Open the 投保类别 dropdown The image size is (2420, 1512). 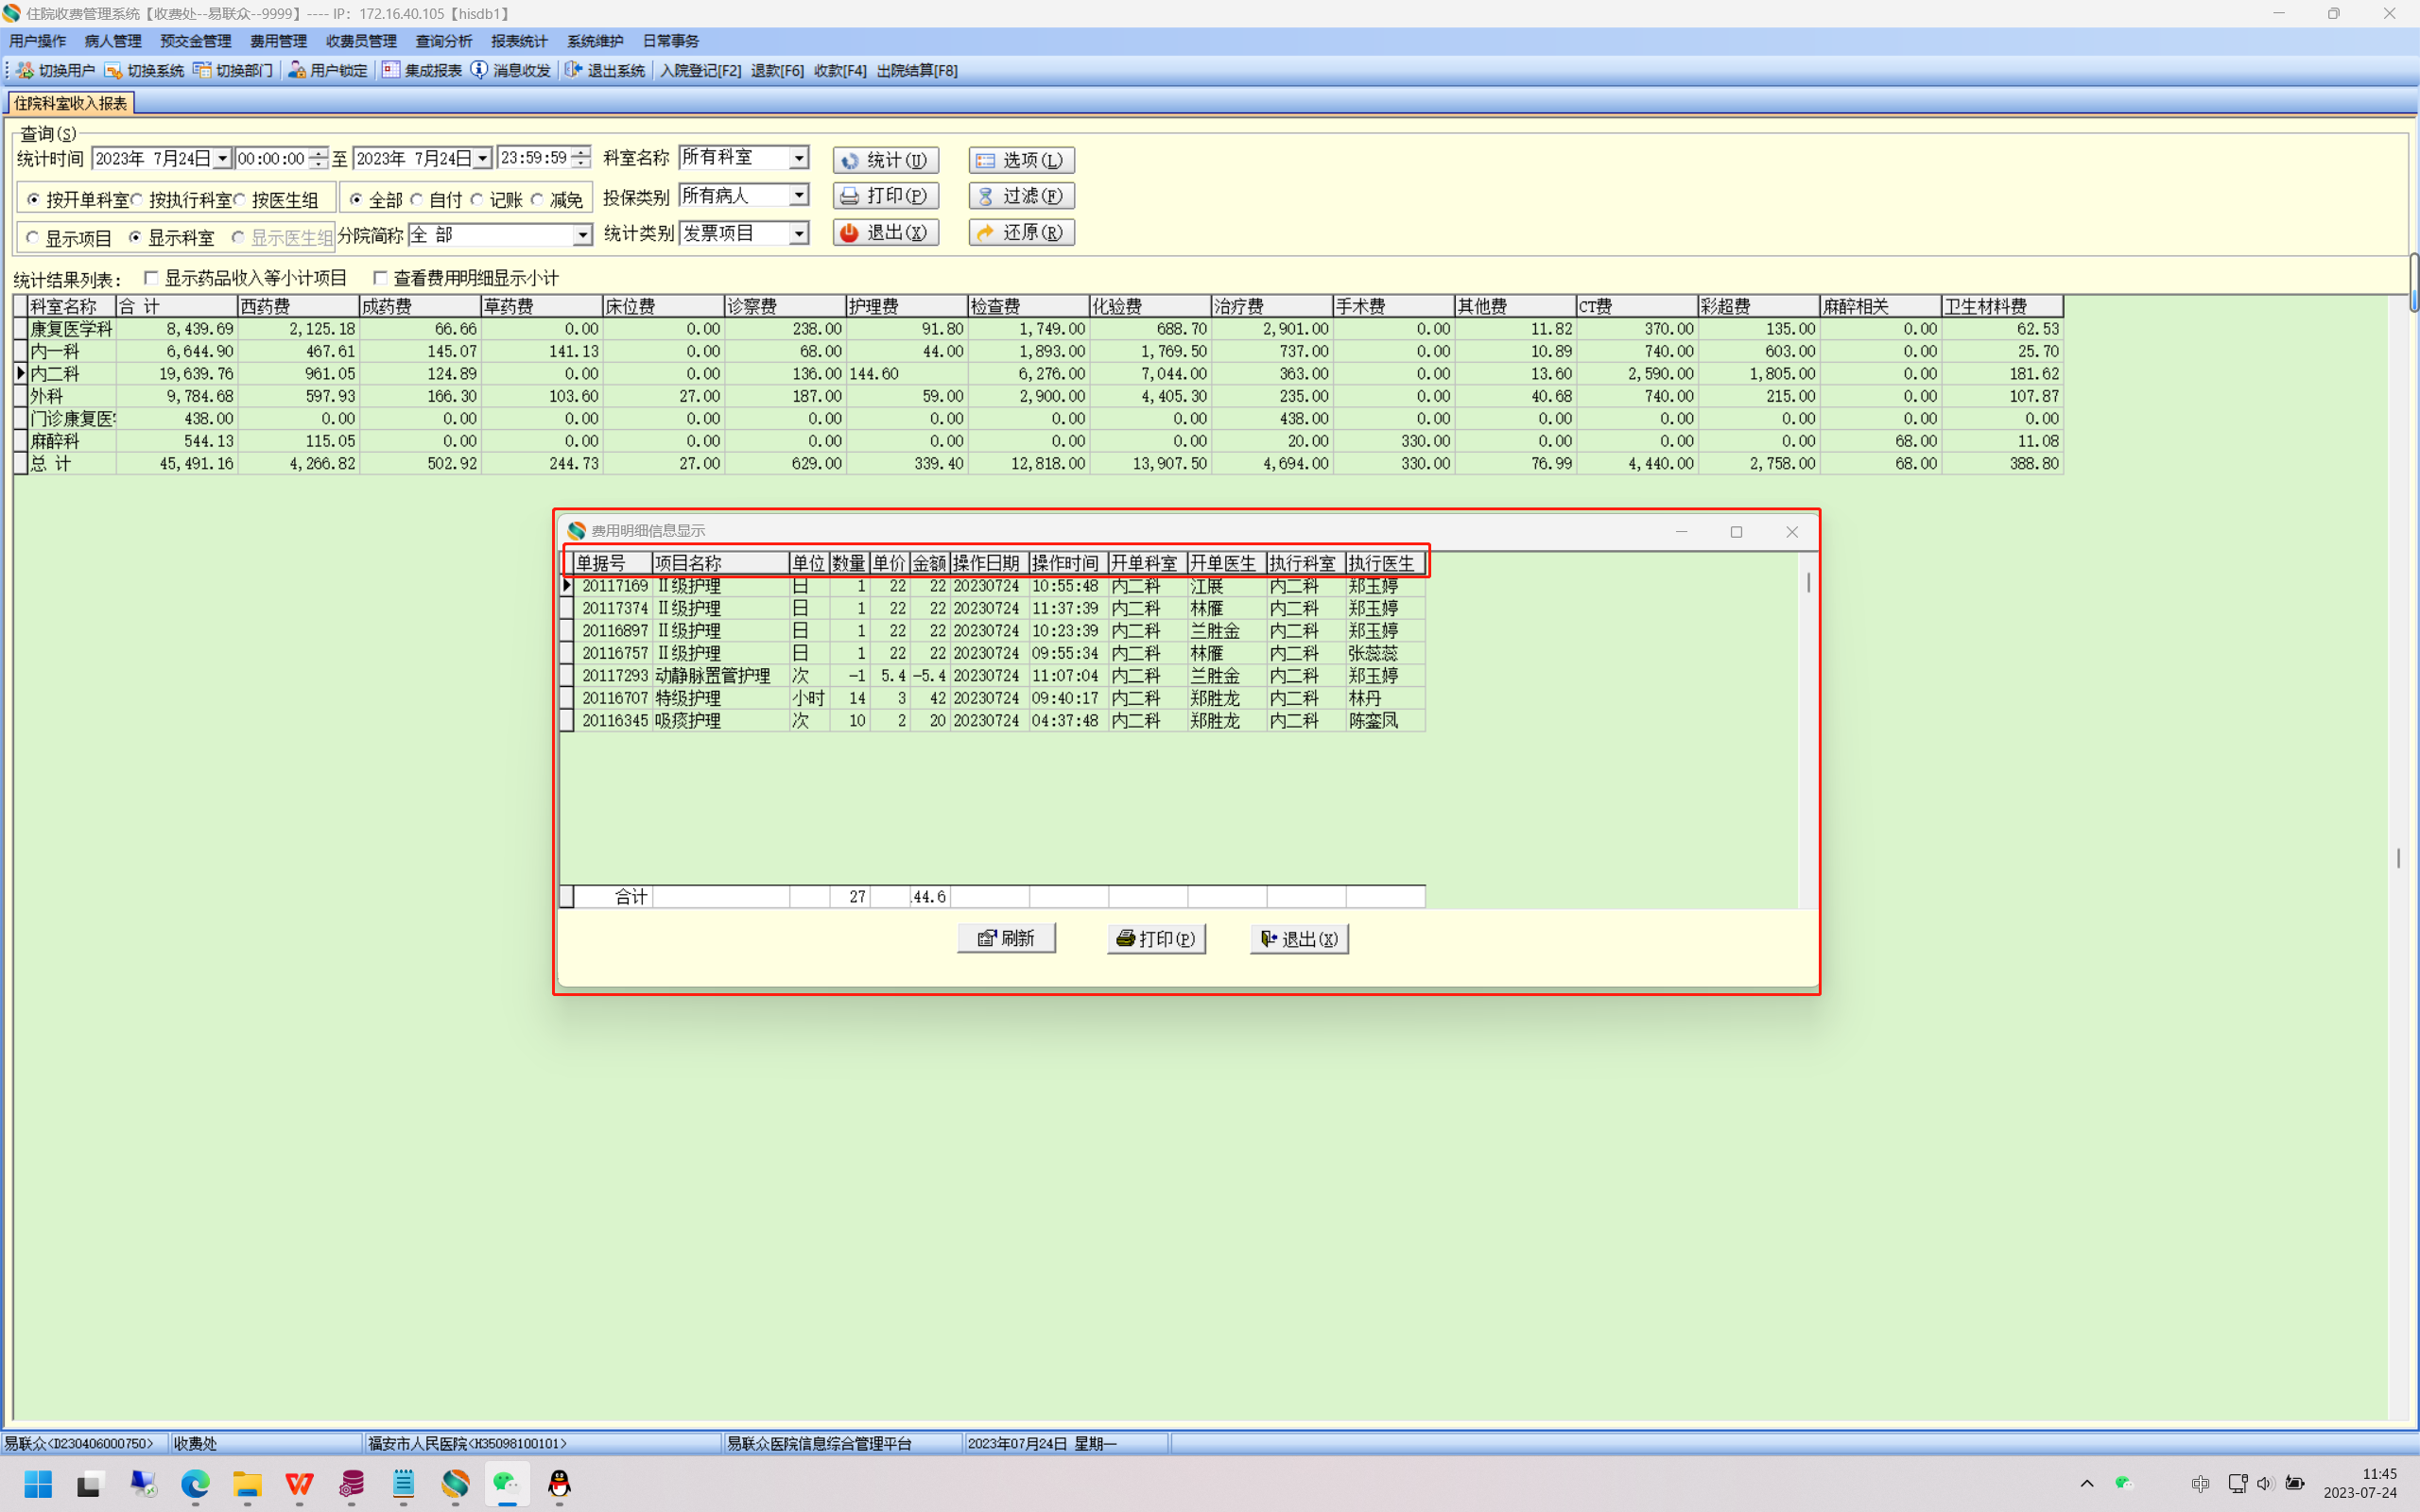point(798,196)
